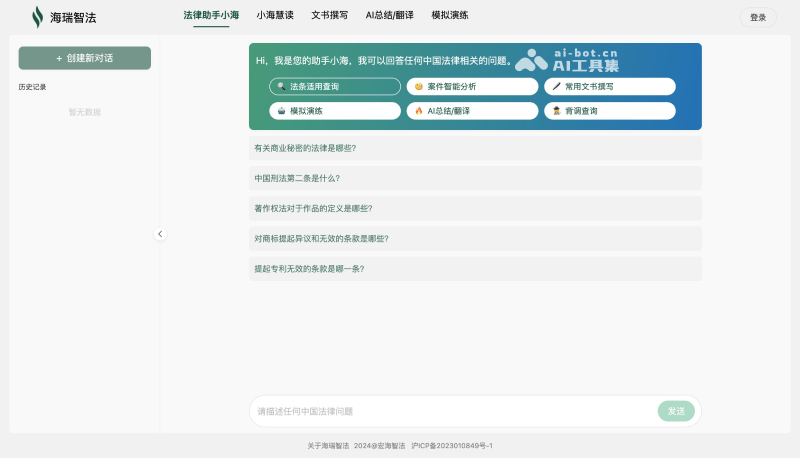
Task: Go to AI总结/翻译 in top navigation
Action: (390, 16)
